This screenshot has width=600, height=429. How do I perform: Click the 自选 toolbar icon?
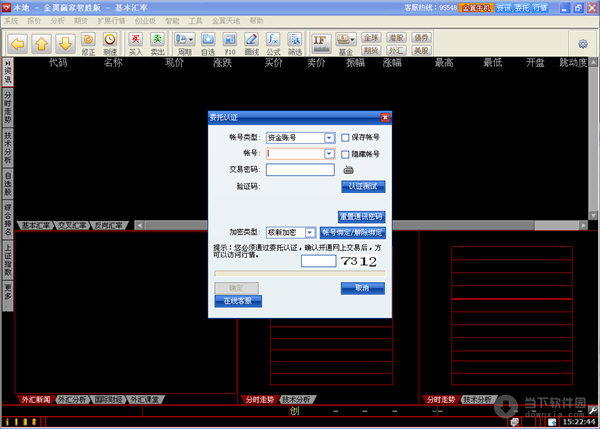coord(208,44)
